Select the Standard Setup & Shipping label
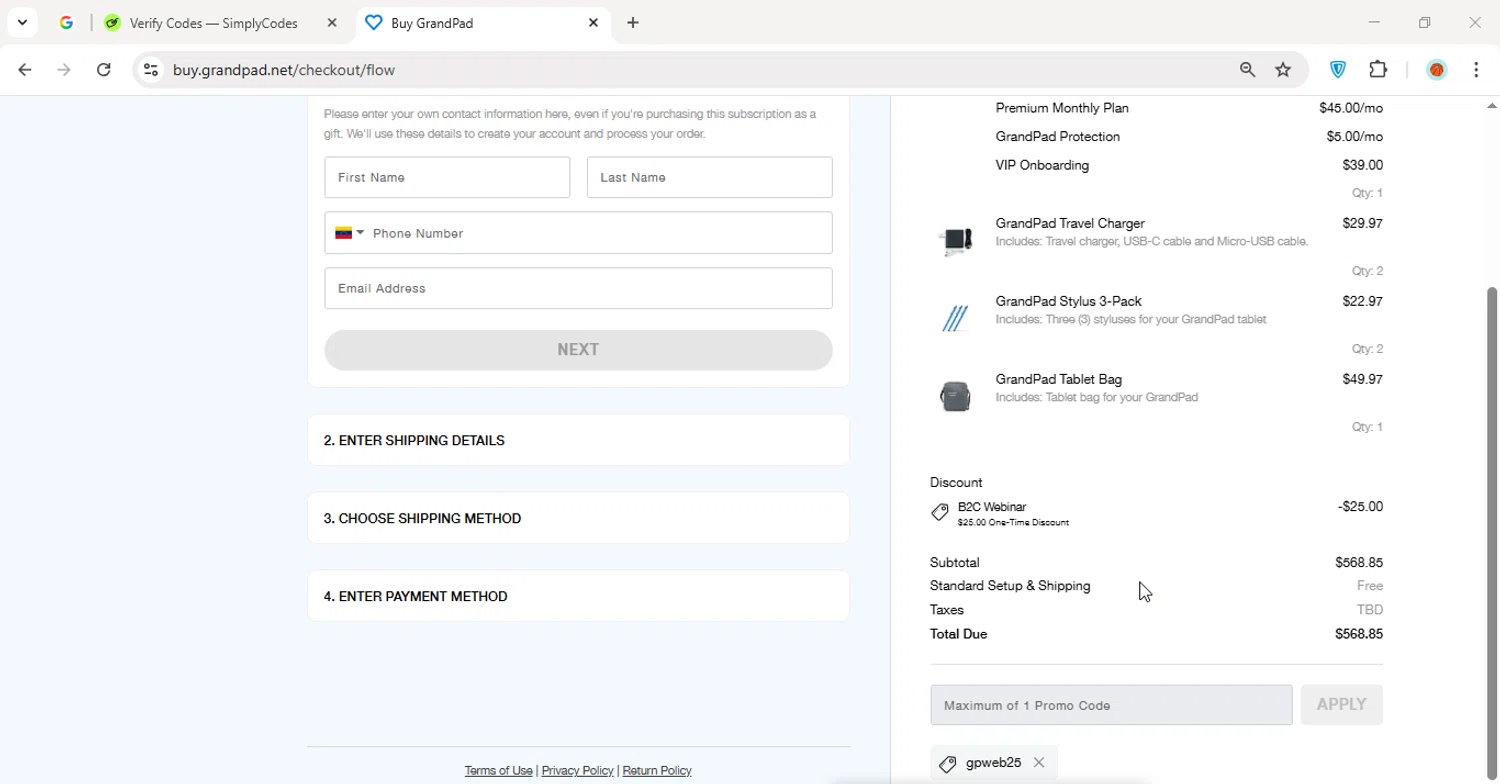The width and height of the screenshot is (1500, 784). tap(1010, 586)
